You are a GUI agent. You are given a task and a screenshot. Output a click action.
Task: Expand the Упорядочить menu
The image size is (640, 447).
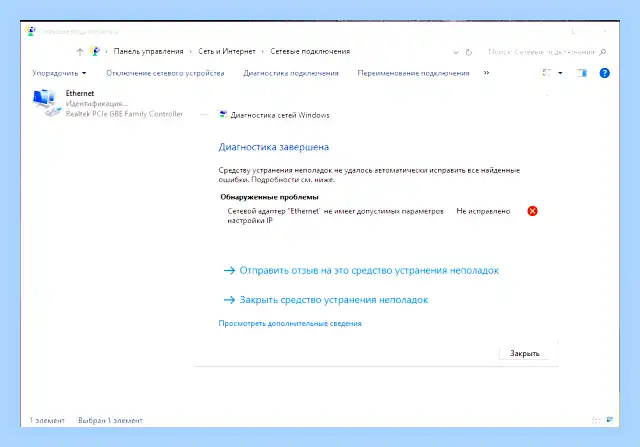pyautogui.click(x=59, y=73)
